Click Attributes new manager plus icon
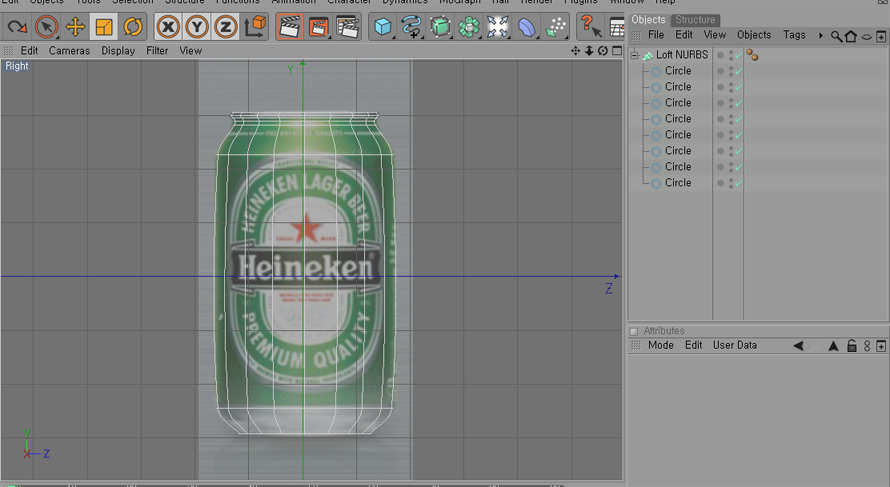 pos(881,346)
